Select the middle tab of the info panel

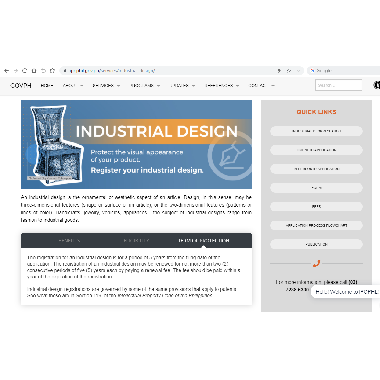[x=136, y=240]
